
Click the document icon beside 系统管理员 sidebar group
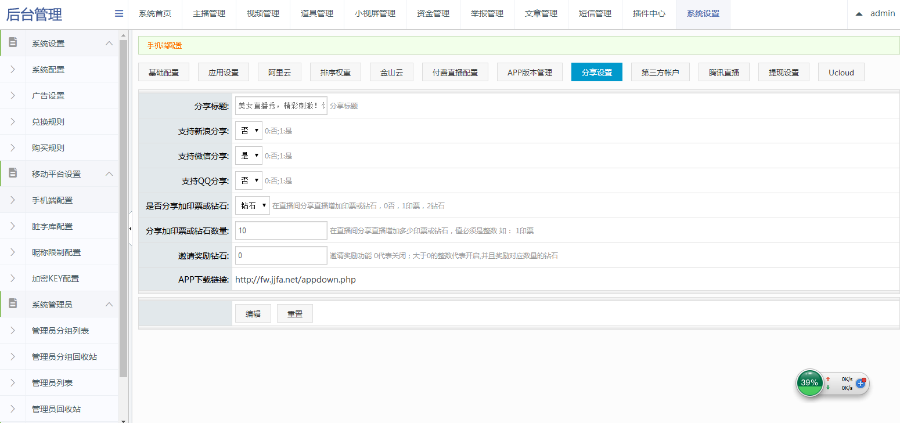point(13,304)
